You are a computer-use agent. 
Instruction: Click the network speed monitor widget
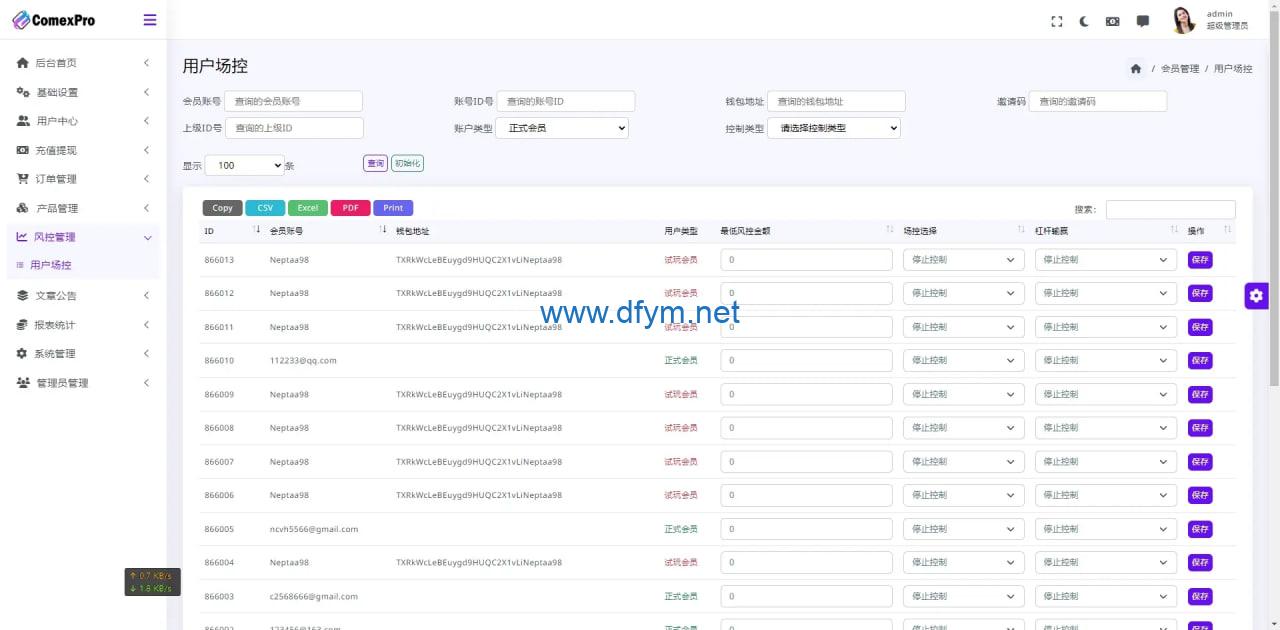point(152,582)
